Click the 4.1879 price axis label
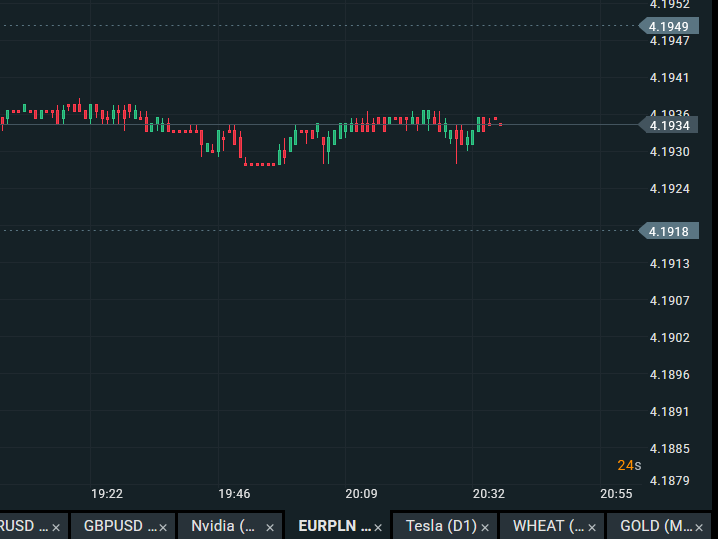Image resolution: width=718 pixels, height=539 pixels. click(669, 480)
